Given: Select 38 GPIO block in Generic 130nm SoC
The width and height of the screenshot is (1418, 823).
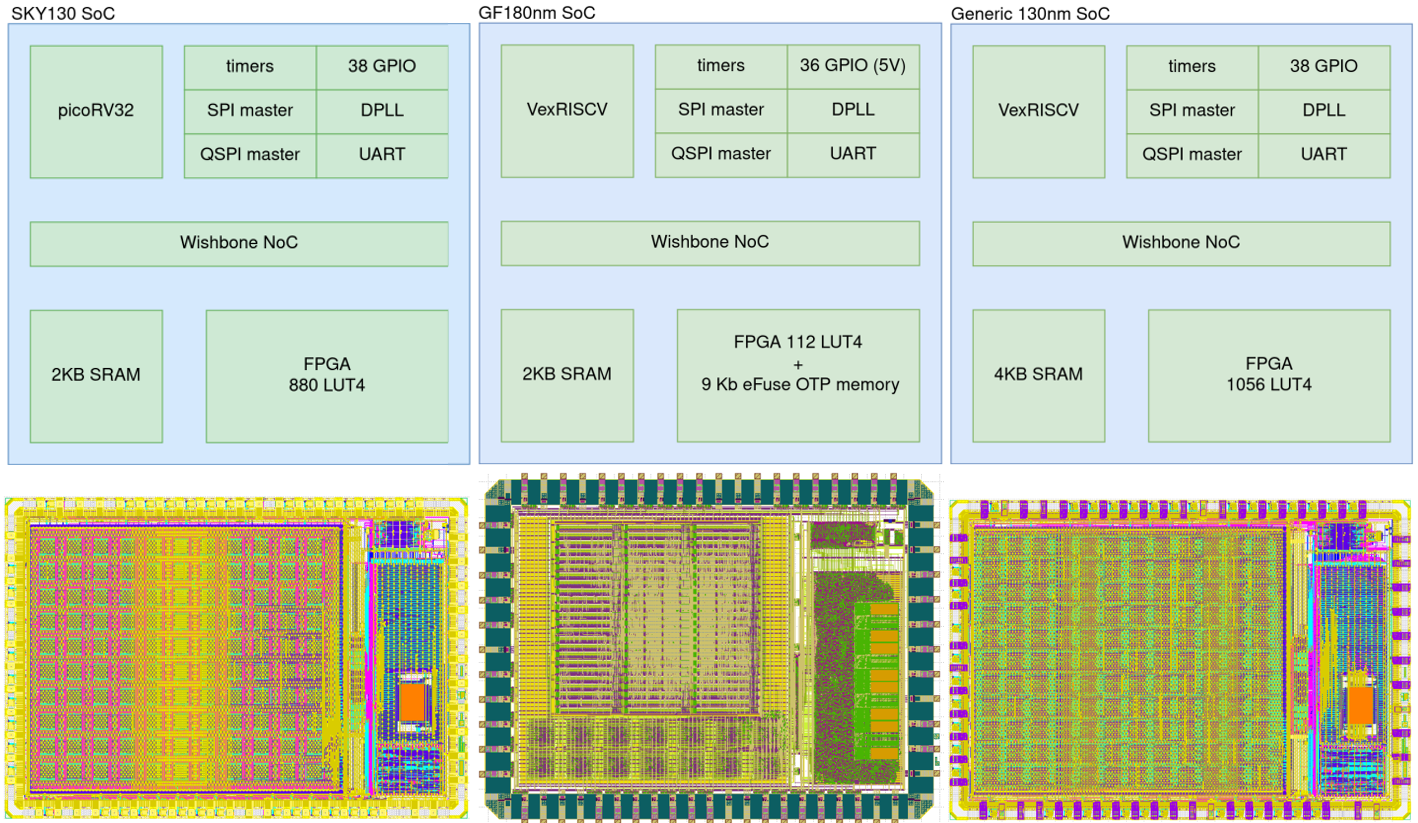Looking at the screenshot, I should pos(1324,67).
